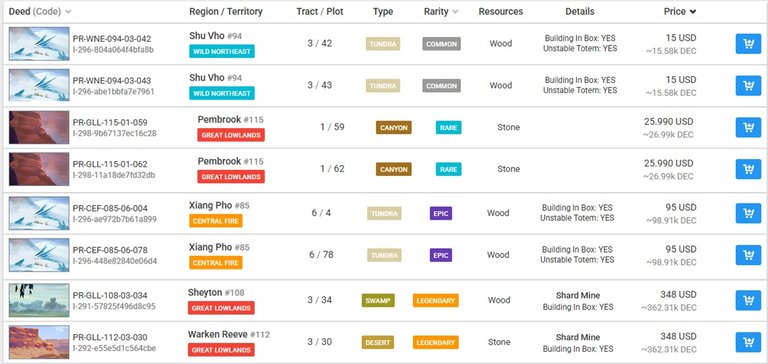Select the LEGENDARY rarity badge for Sheyton
Screen dimensions: 768x364
pyautogui.click(x=435, y=300)
